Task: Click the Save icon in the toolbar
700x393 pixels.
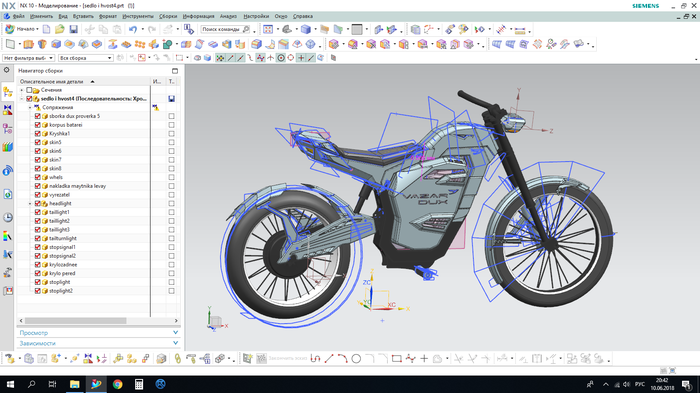Action: click(74, 29)
